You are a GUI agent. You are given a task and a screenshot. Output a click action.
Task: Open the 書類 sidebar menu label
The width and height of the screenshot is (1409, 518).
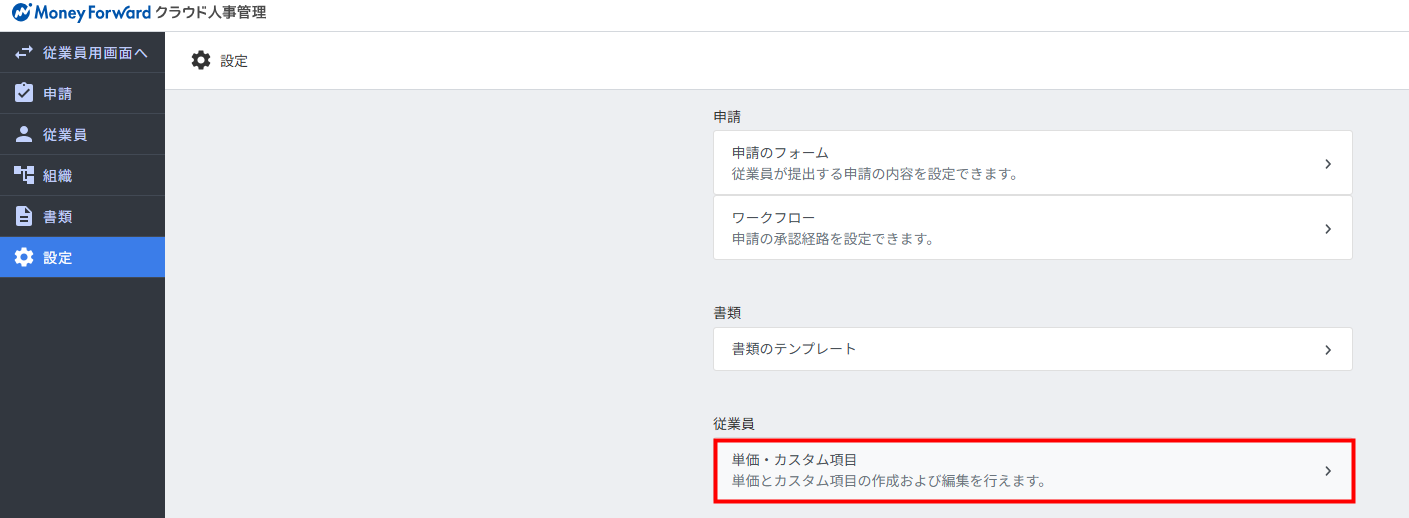57,217
